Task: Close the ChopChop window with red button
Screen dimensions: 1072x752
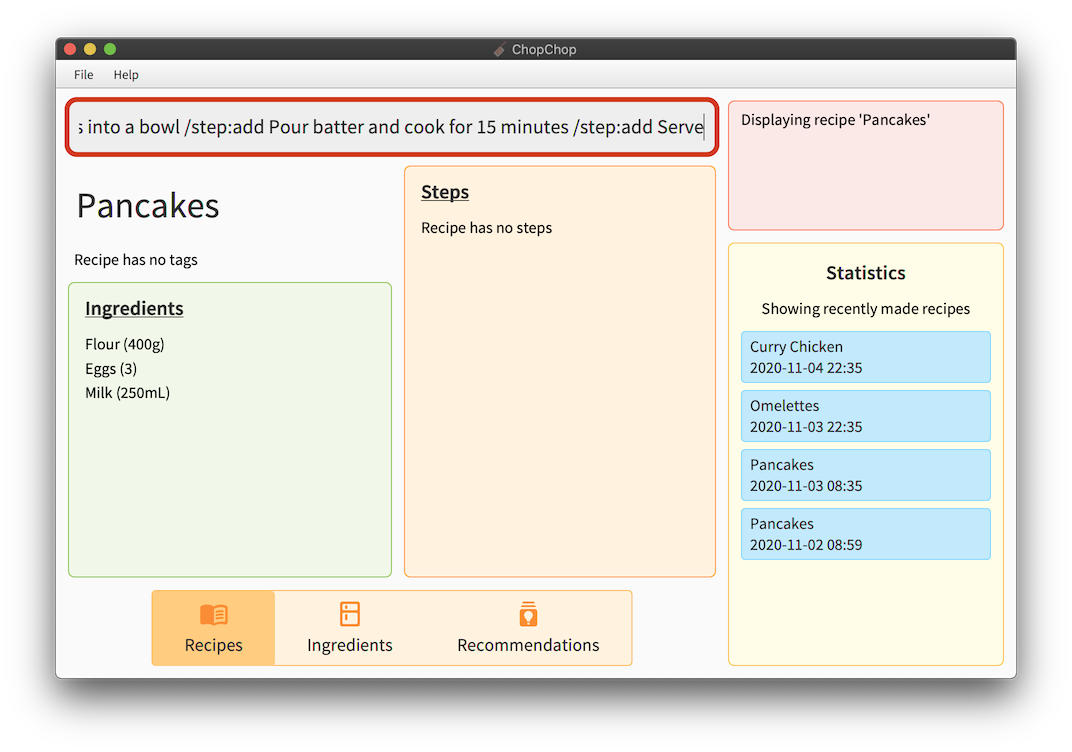Action: 70,49
